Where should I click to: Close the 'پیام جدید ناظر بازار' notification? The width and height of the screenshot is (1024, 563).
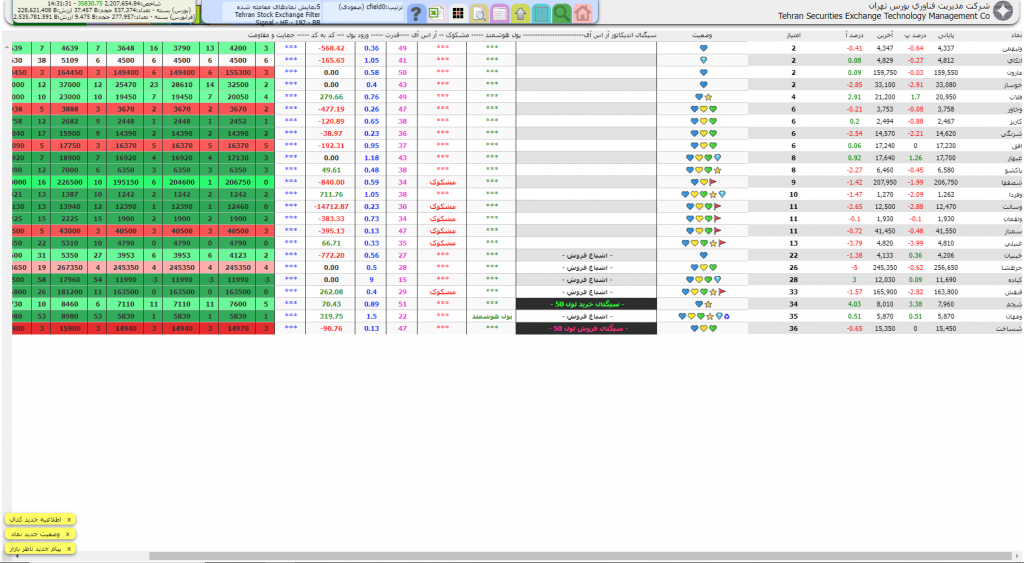point(68,550)
